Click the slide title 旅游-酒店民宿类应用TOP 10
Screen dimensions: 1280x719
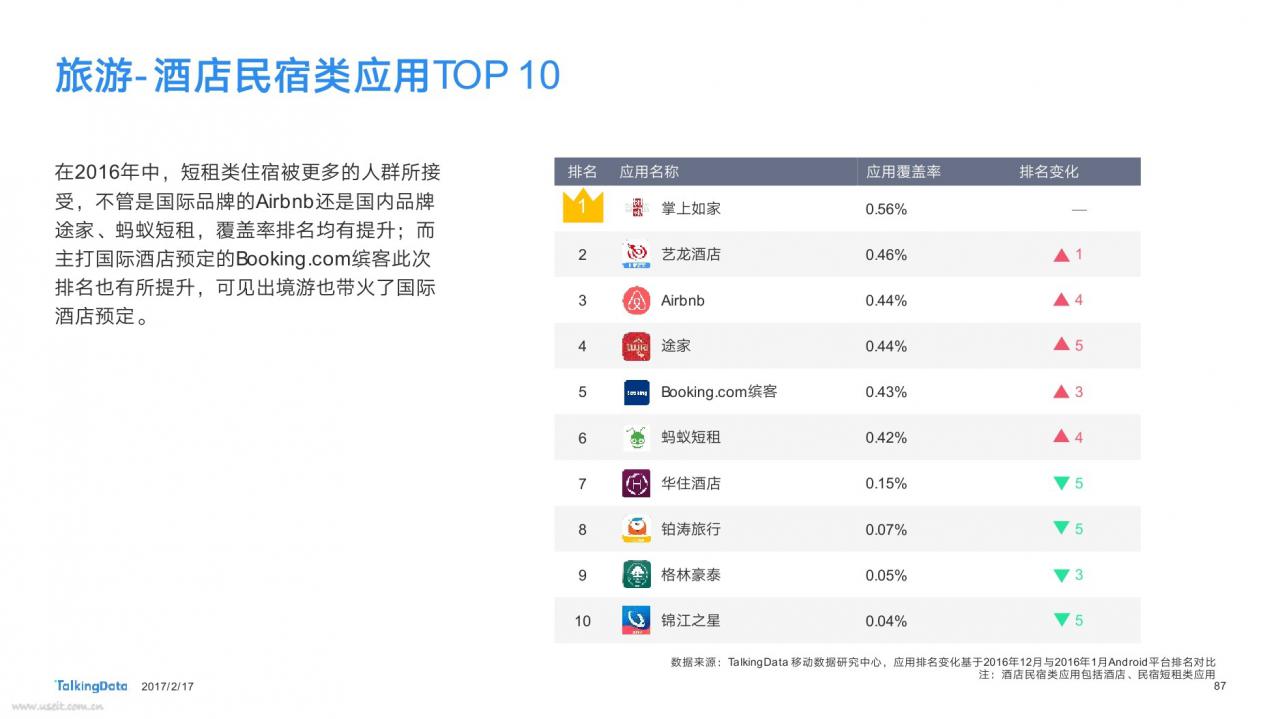(x=307, y=76)
